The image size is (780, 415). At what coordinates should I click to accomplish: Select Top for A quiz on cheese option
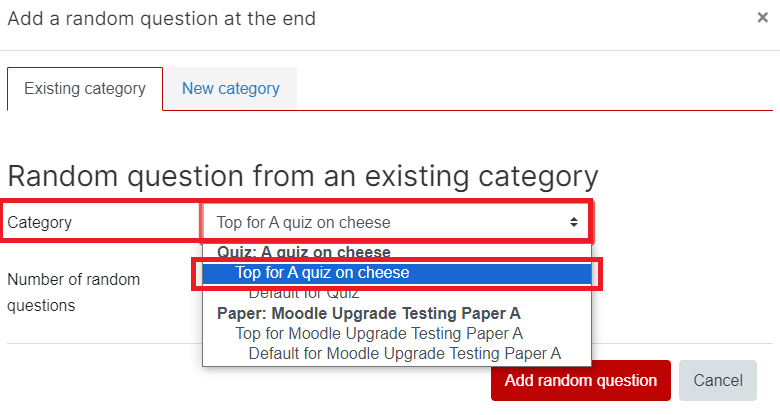click(396, 273)
